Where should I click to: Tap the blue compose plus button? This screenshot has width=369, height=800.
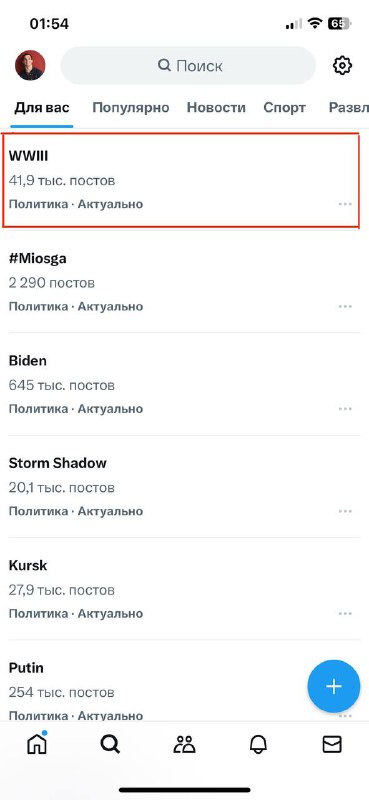(334, 686)
